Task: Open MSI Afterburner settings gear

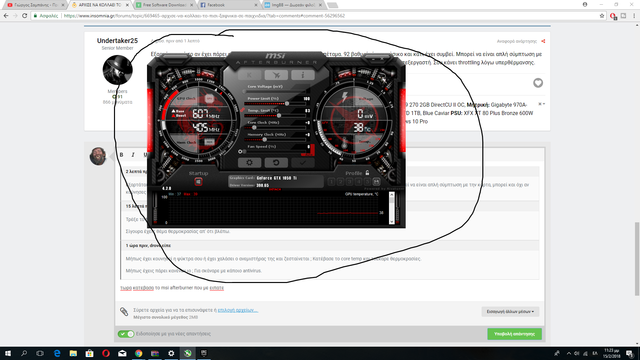Action: coord(249,162)
